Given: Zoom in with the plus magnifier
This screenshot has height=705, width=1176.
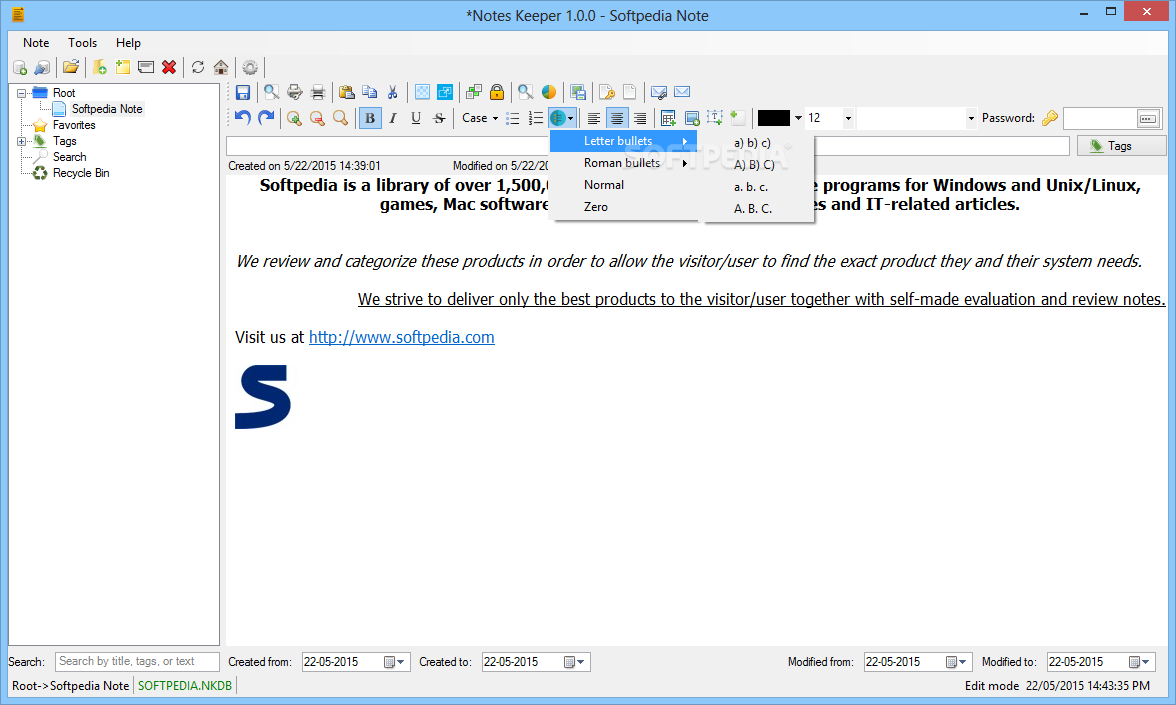Looking at the screenshot, I should tap(294, 118).
